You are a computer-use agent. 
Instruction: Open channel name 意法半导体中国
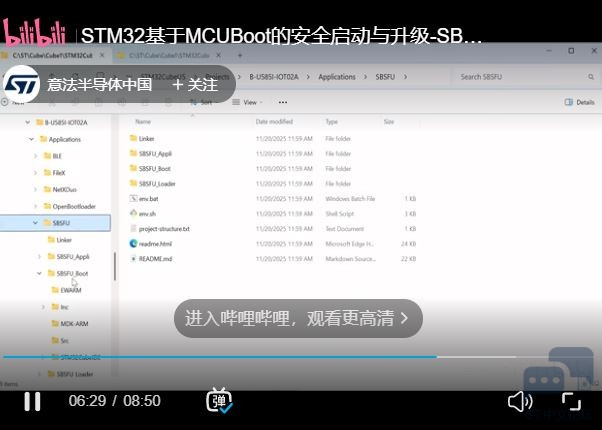[x=100, y=84]
